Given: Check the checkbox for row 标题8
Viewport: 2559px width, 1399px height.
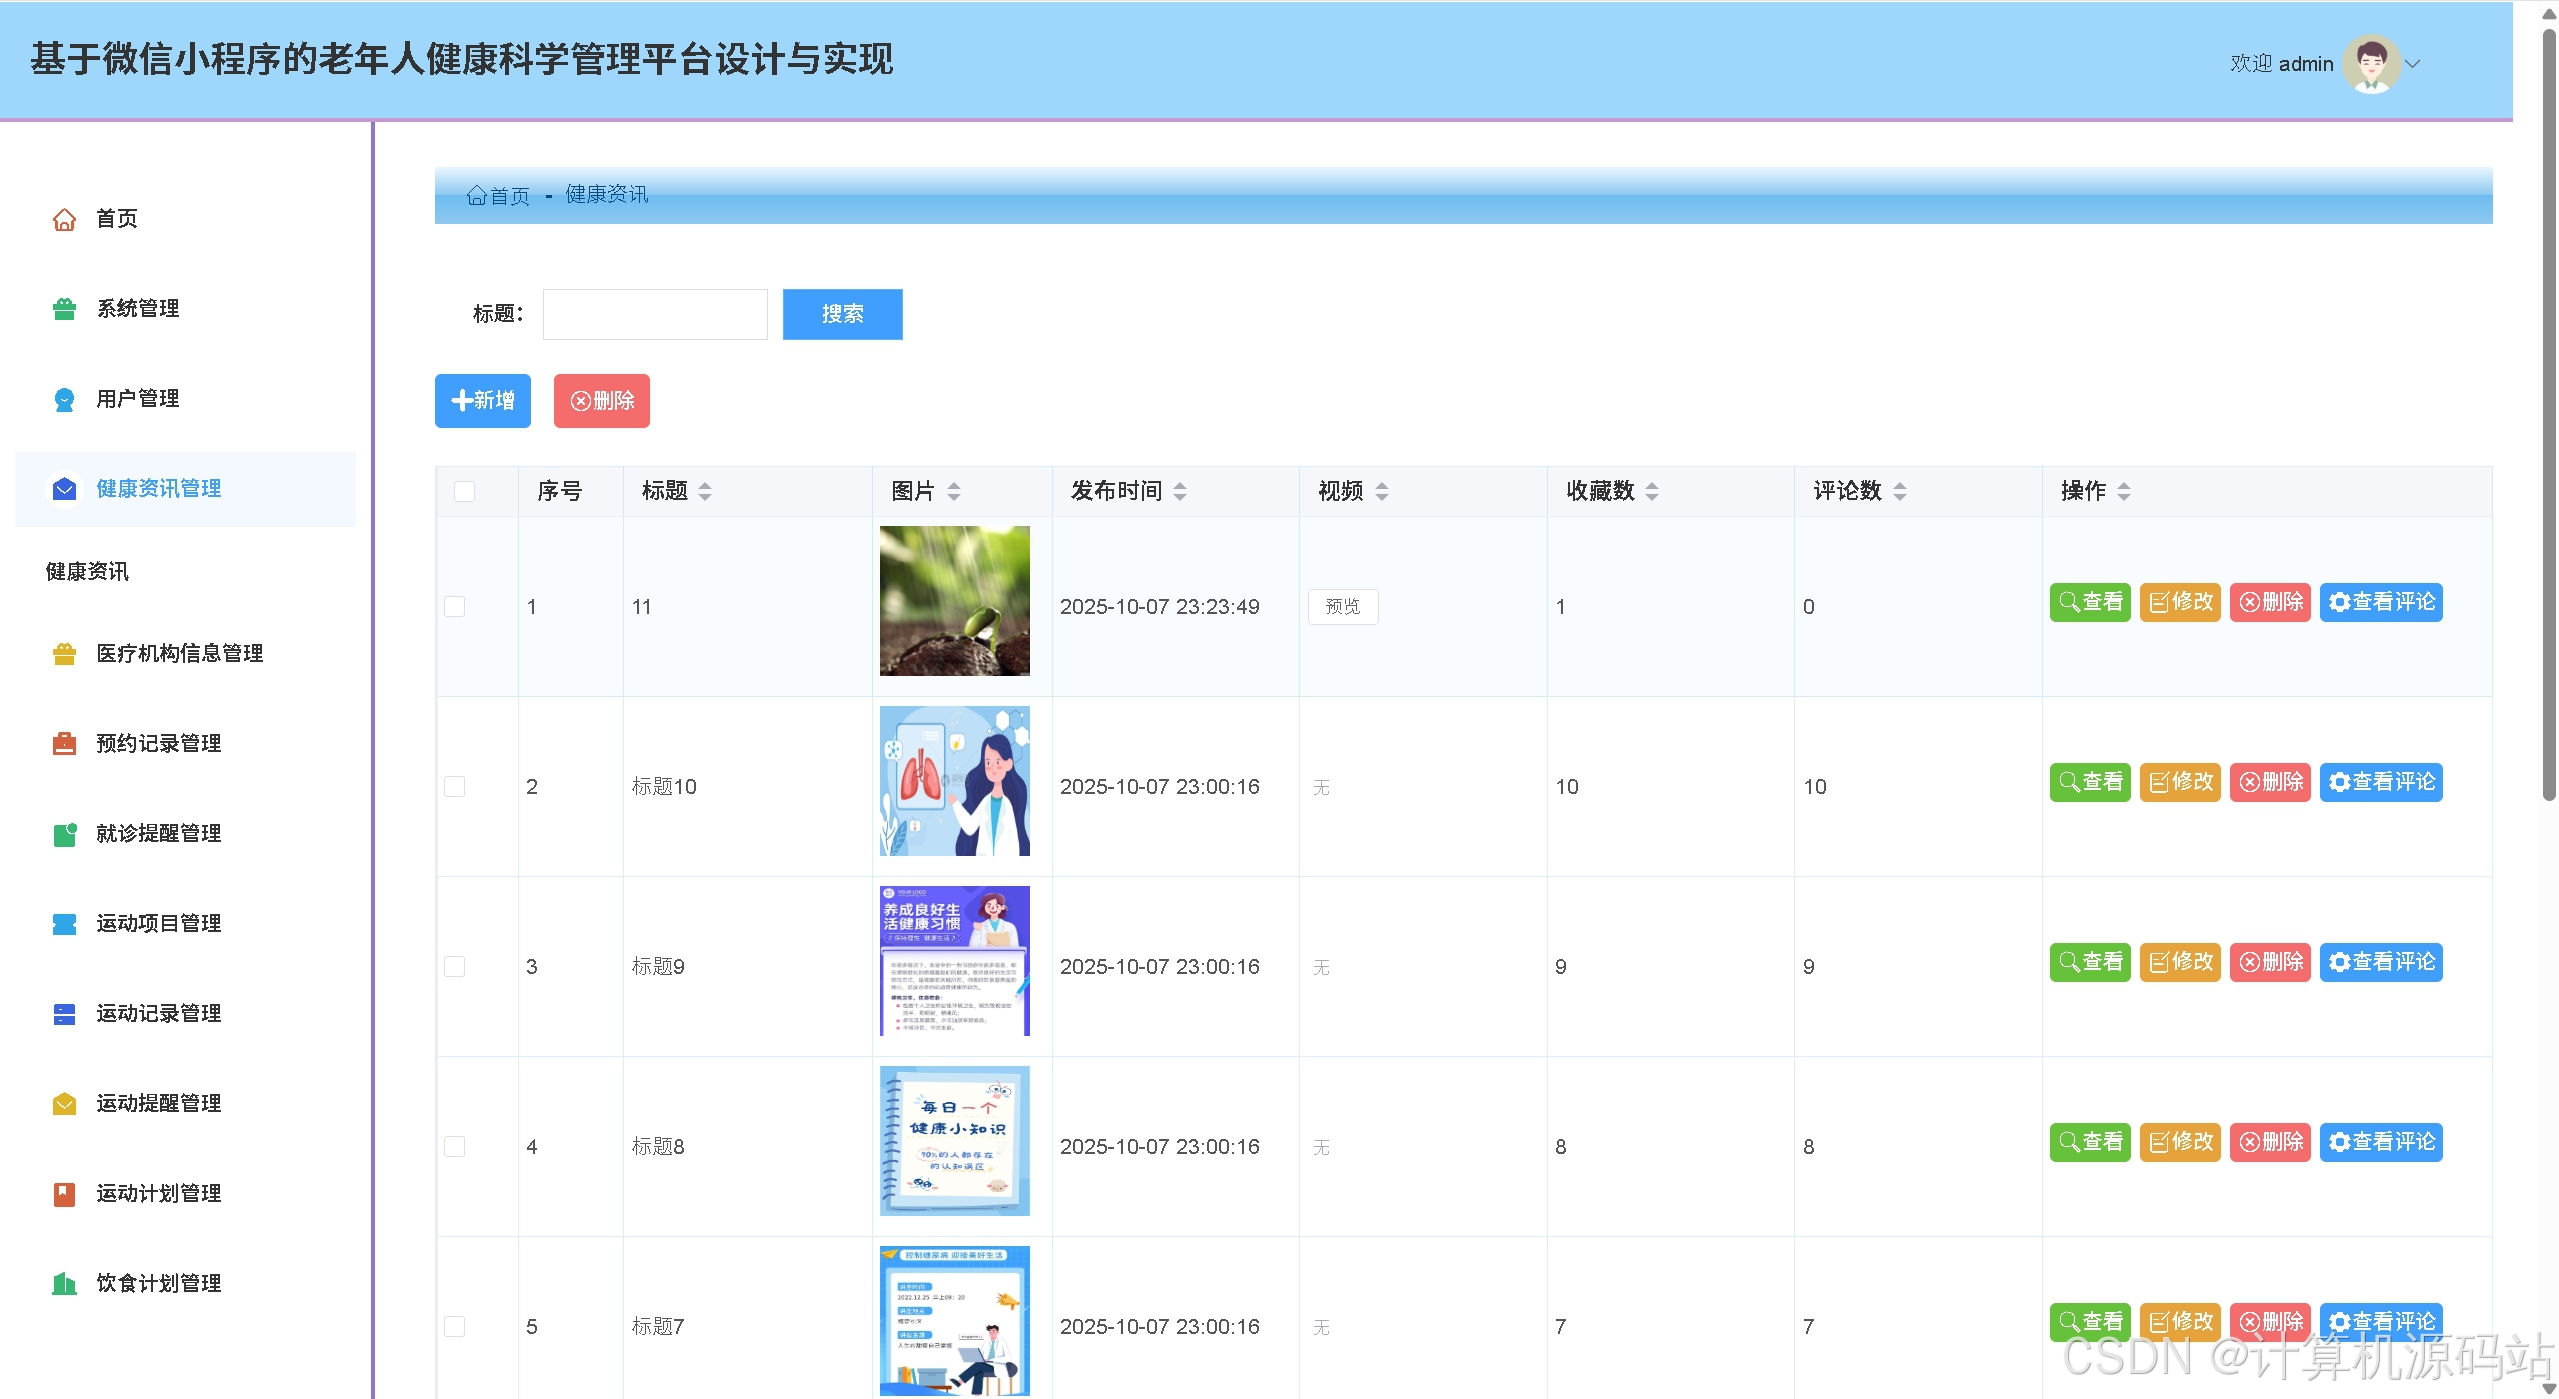Looking at the screenshot, I should [454, 1147].
